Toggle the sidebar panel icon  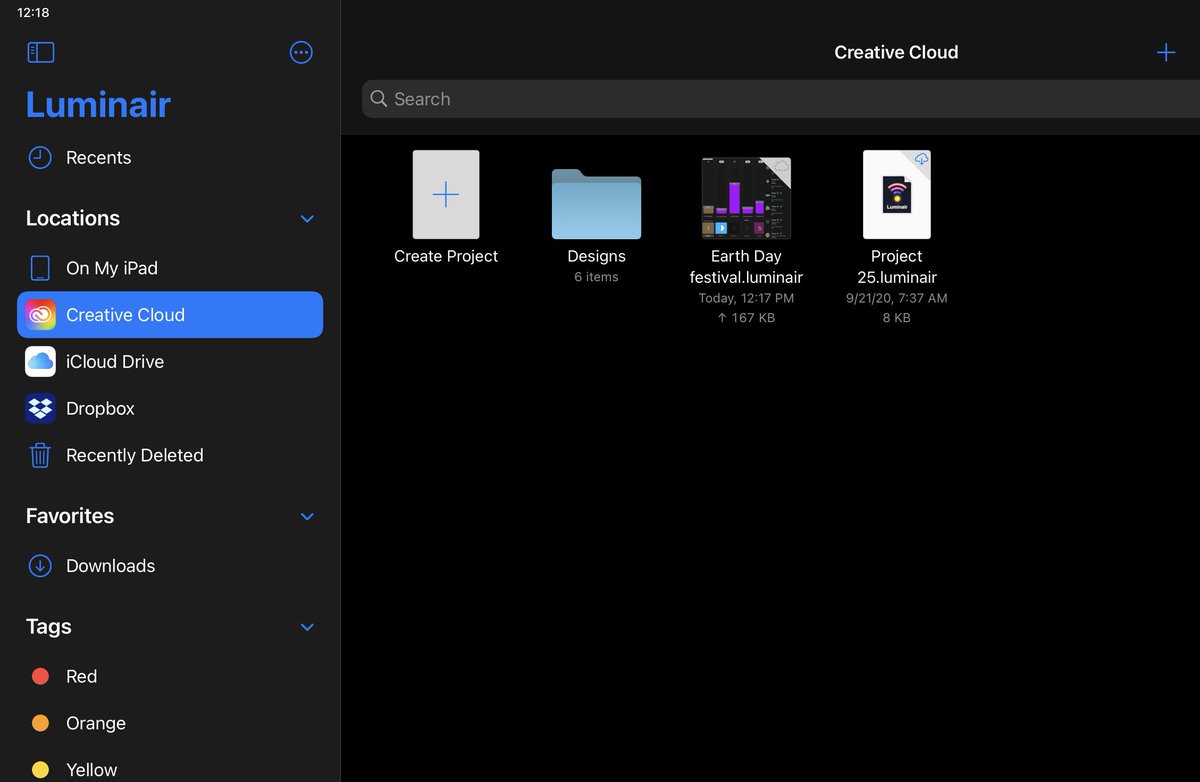41,53
